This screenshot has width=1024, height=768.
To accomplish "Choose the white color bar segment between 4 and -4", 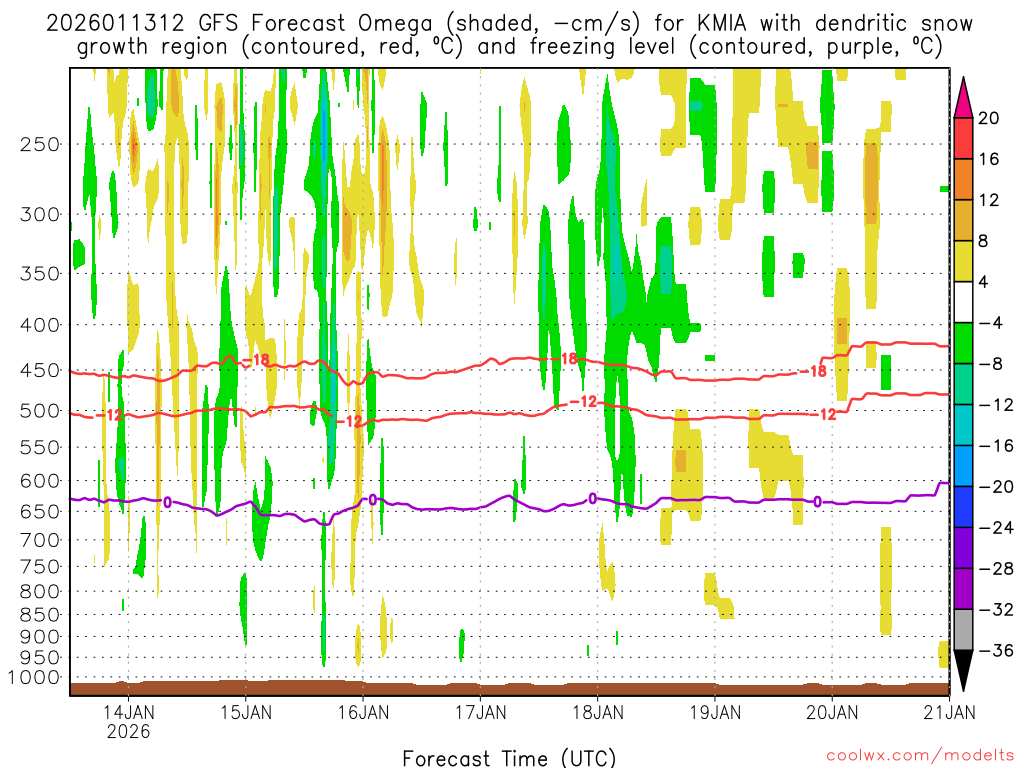I will (x=964, y=302).
